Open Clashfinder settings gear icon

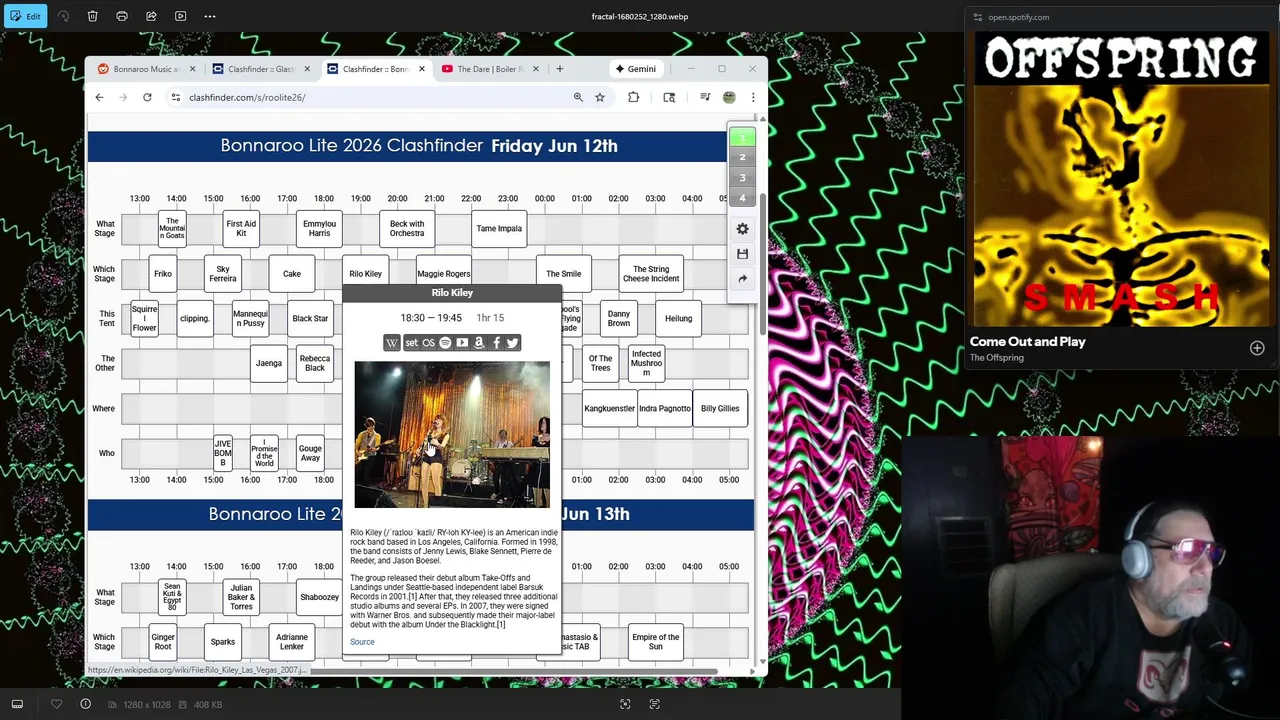[x=742, y=229]
